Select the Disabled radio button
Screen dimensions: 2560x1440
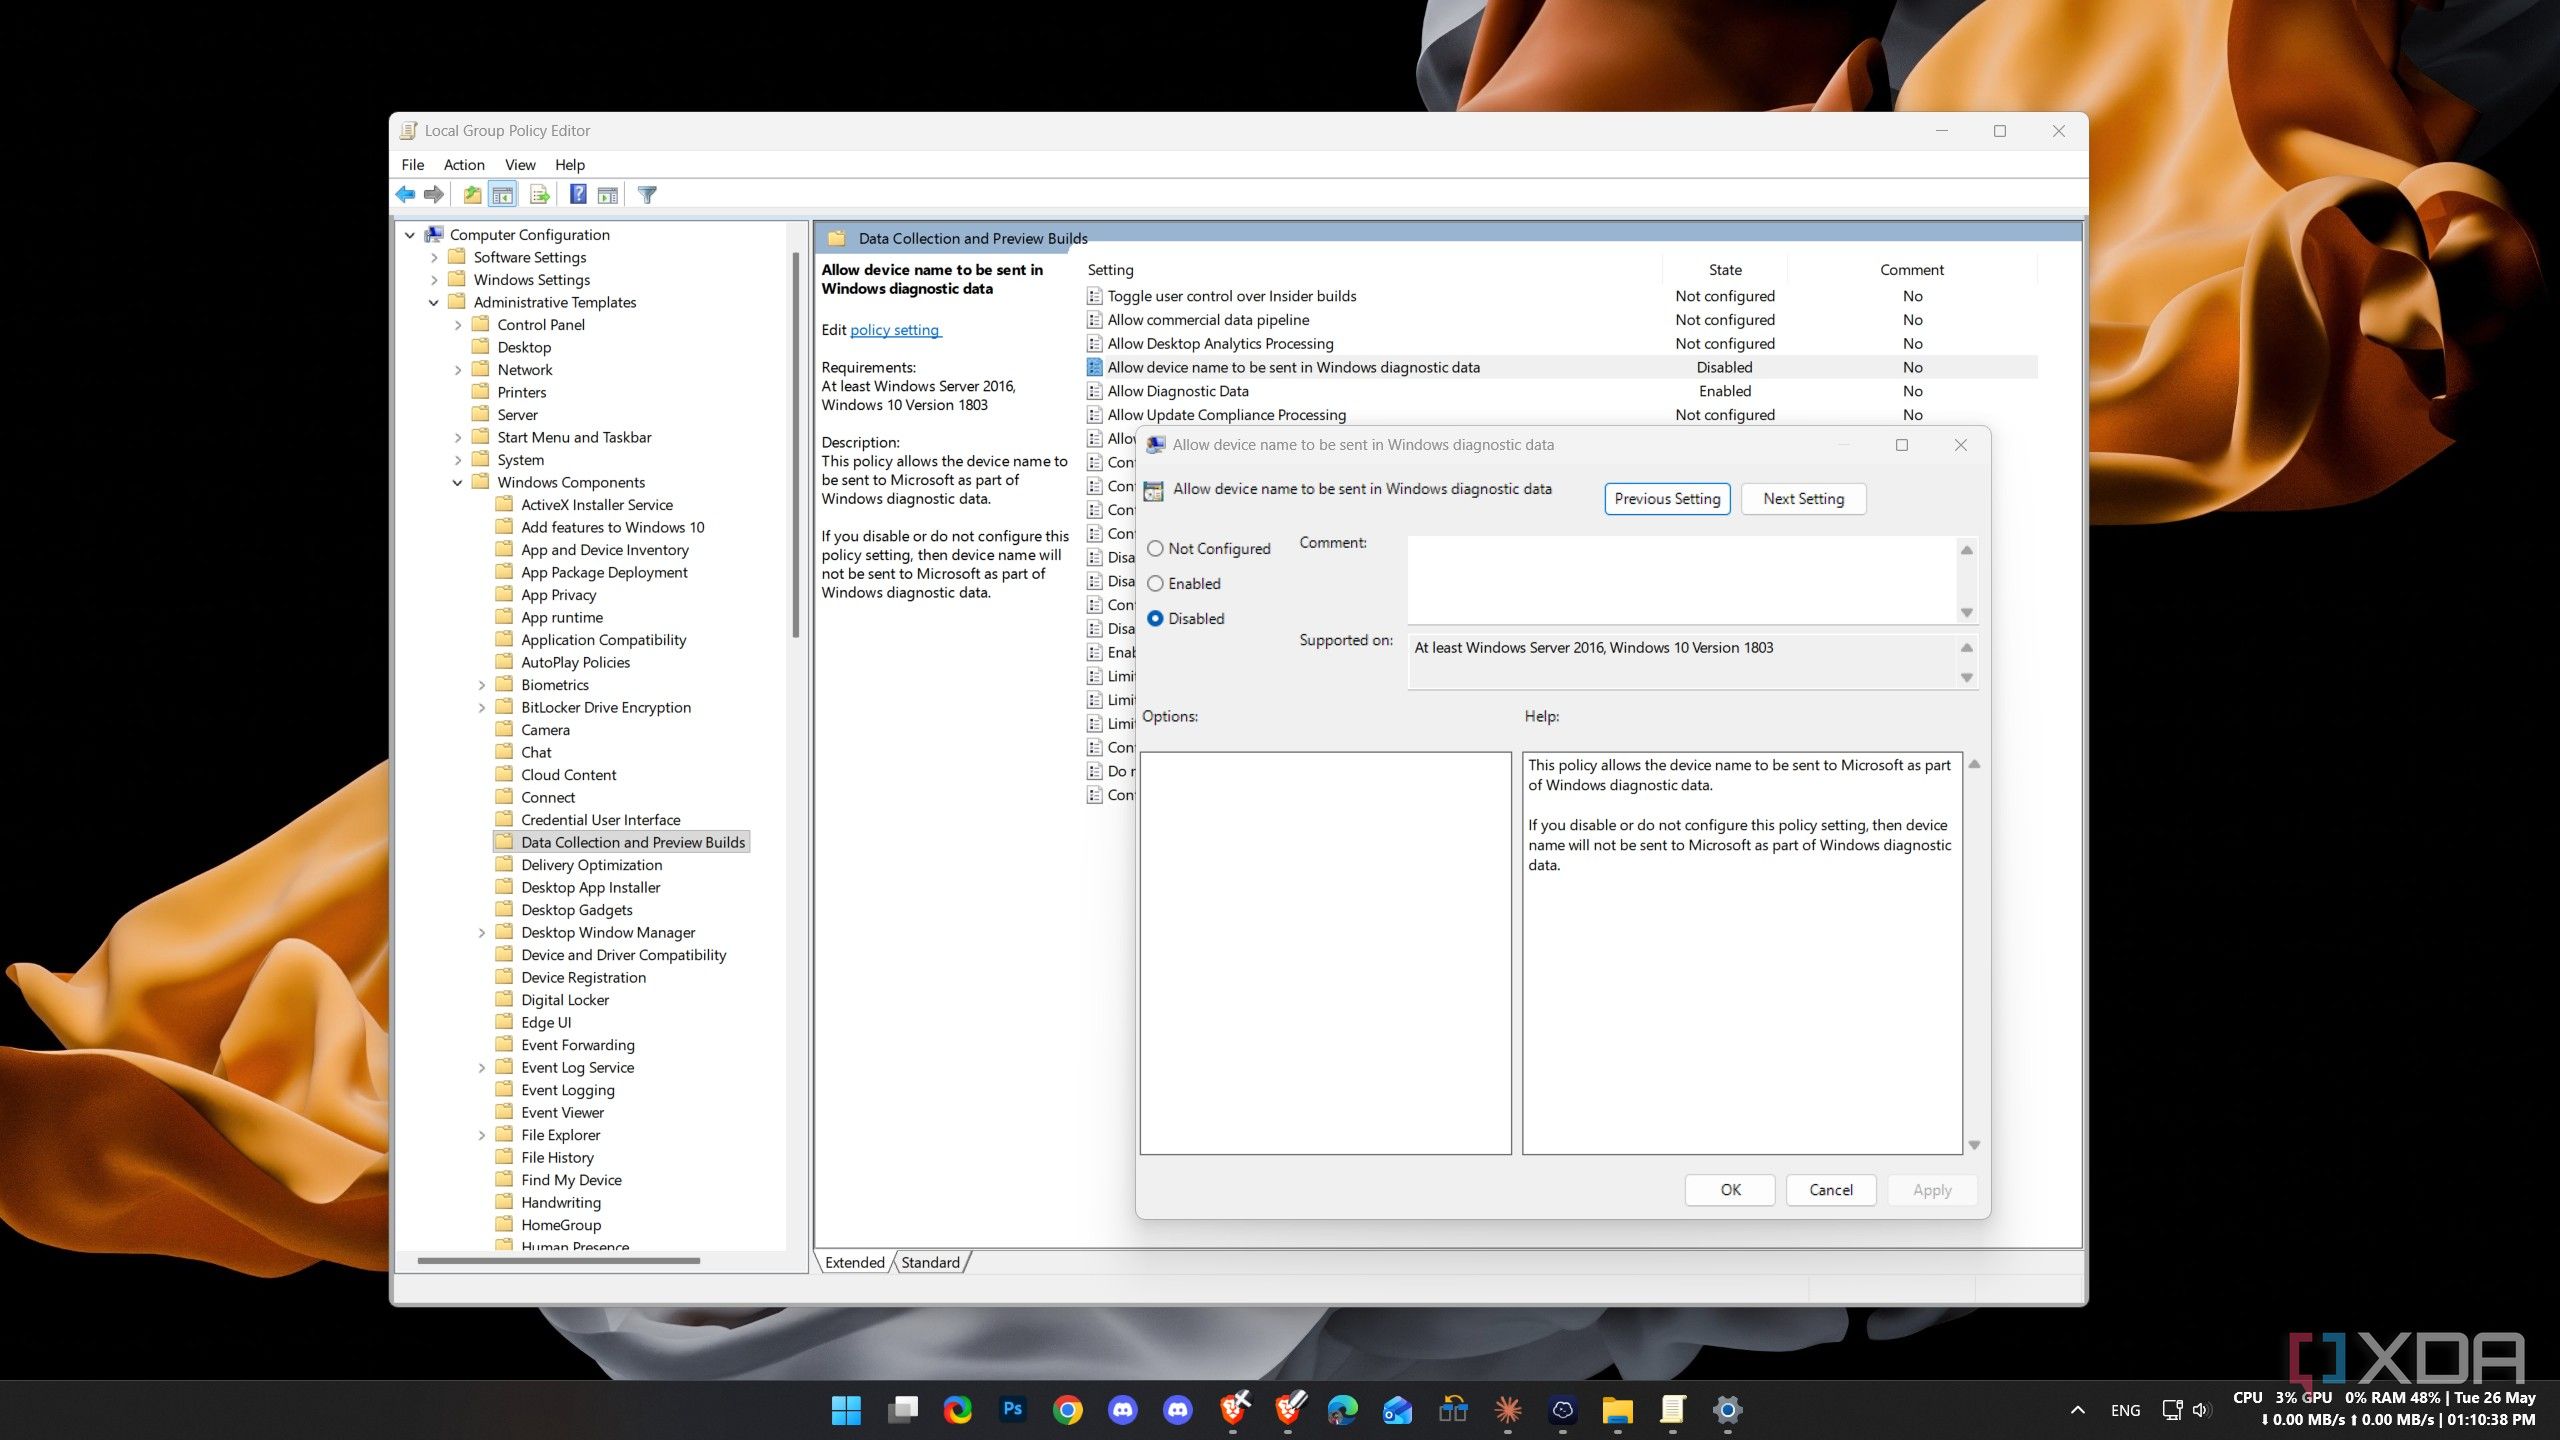[x=1155, y=618]
